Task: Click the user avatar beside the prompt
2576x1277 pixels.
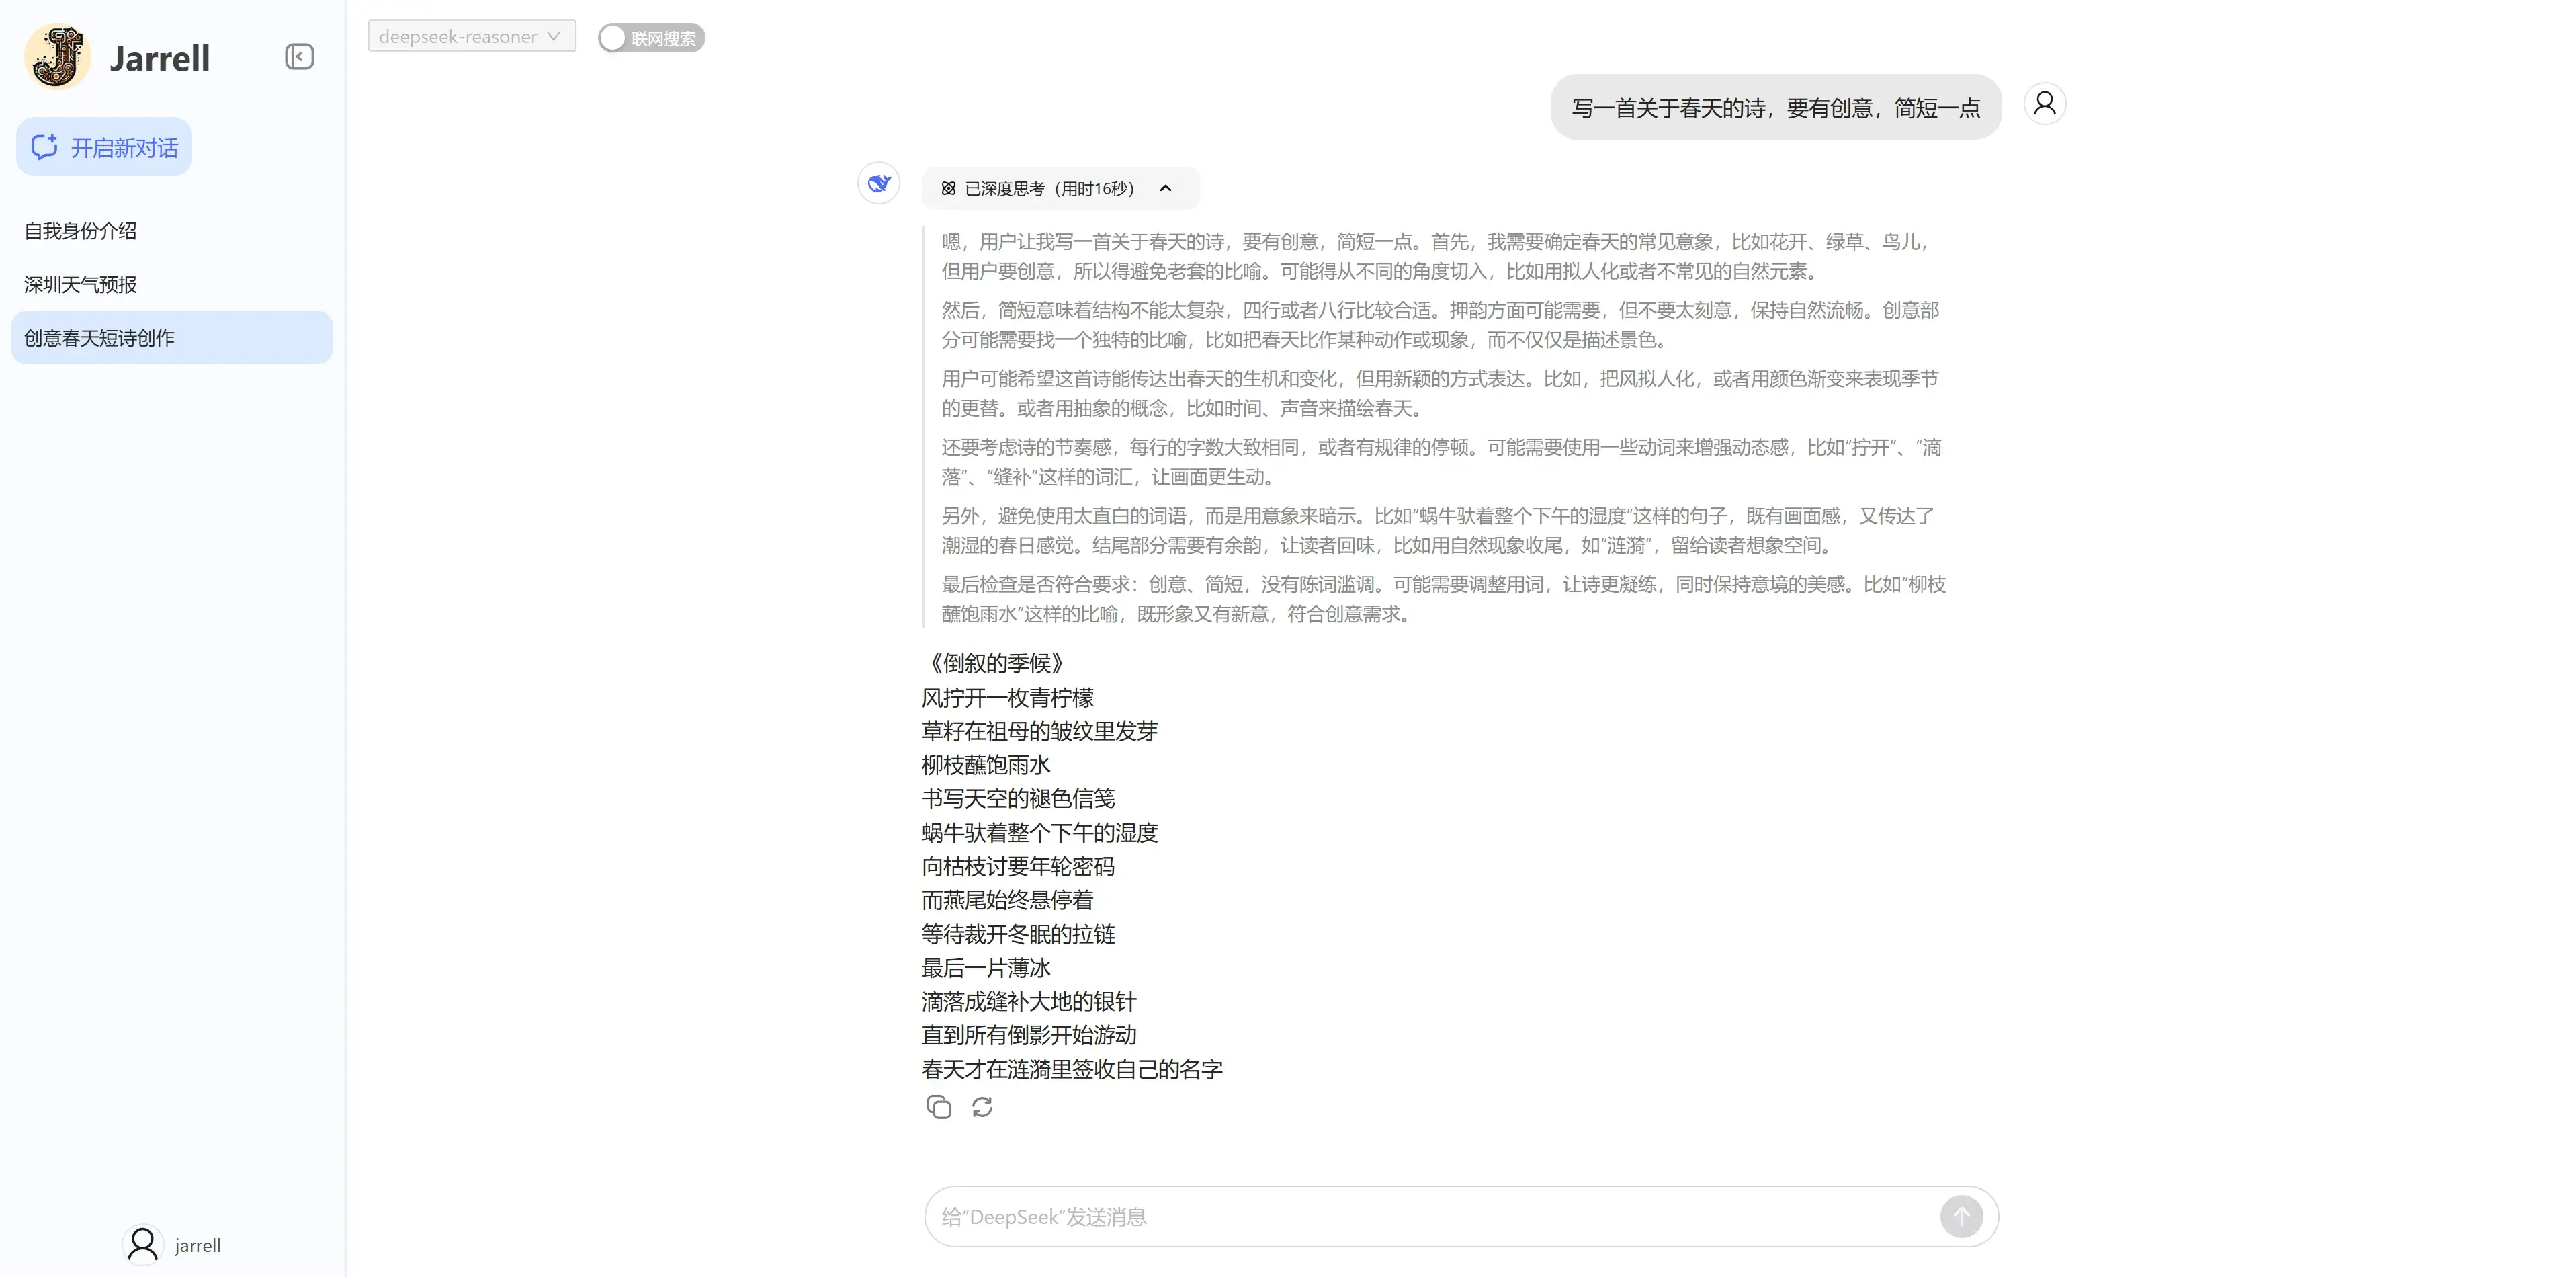Action: click(2044, 104)
